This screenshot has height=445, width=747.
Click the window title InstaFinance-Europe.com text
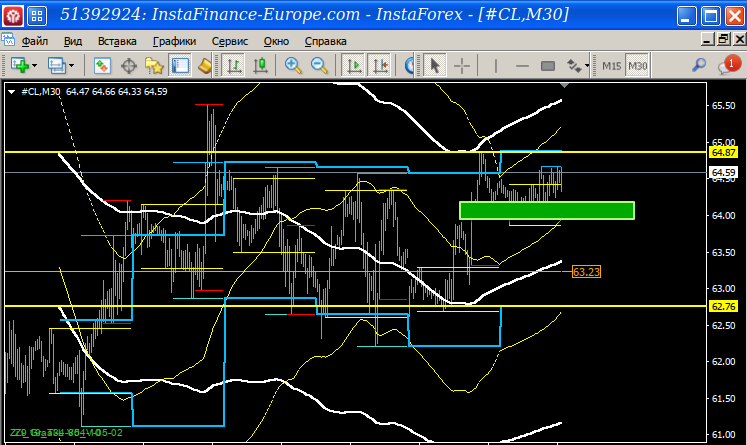pos(257,14)
